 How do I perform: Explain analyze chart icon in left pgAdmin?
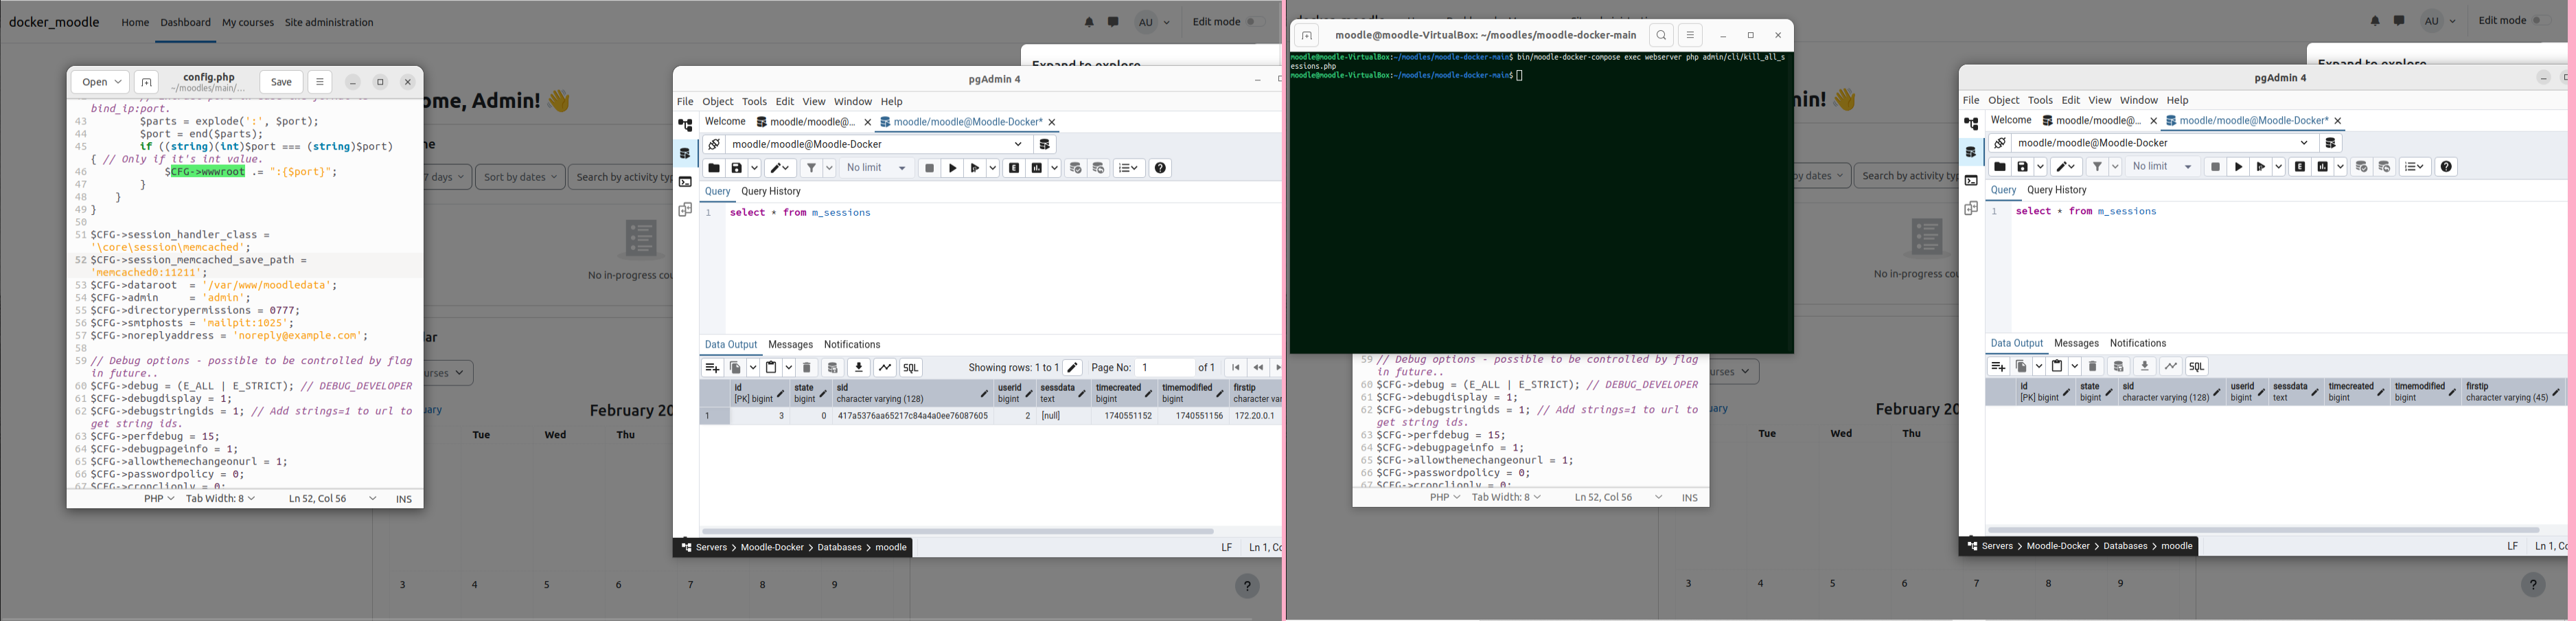tap(1037, 168)
